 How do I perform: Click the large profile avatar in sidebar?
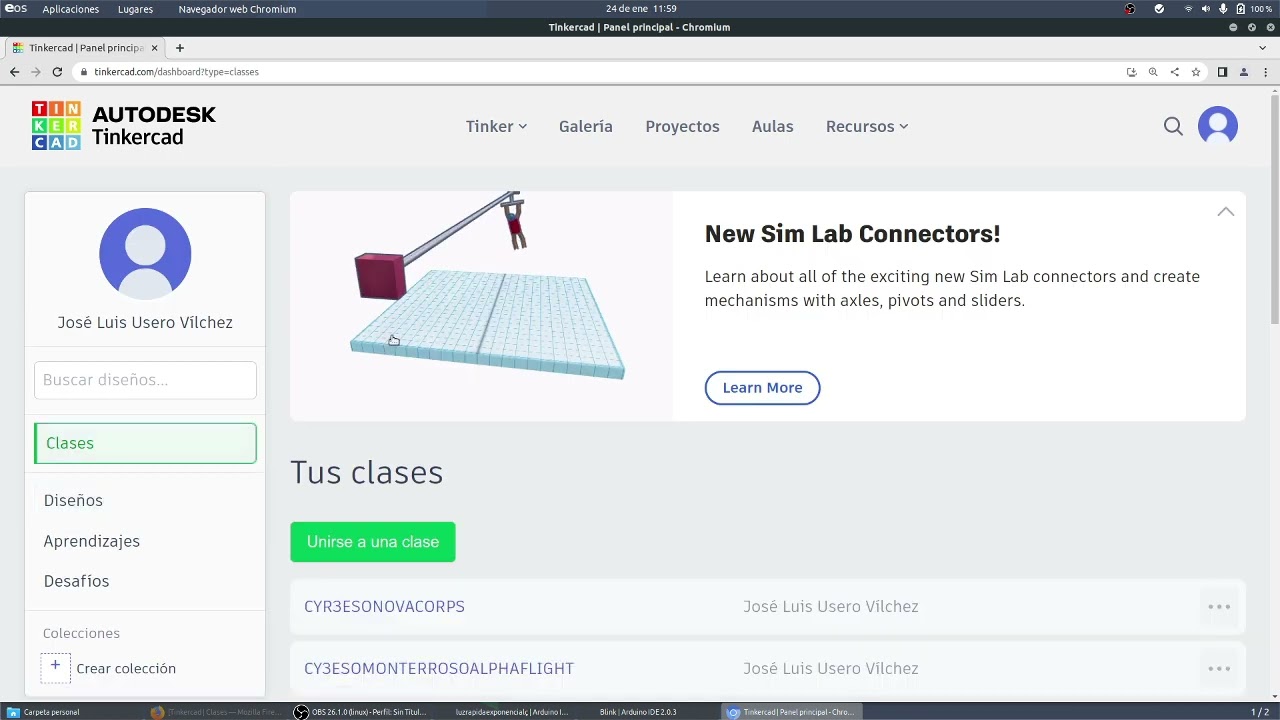point(145,254)
